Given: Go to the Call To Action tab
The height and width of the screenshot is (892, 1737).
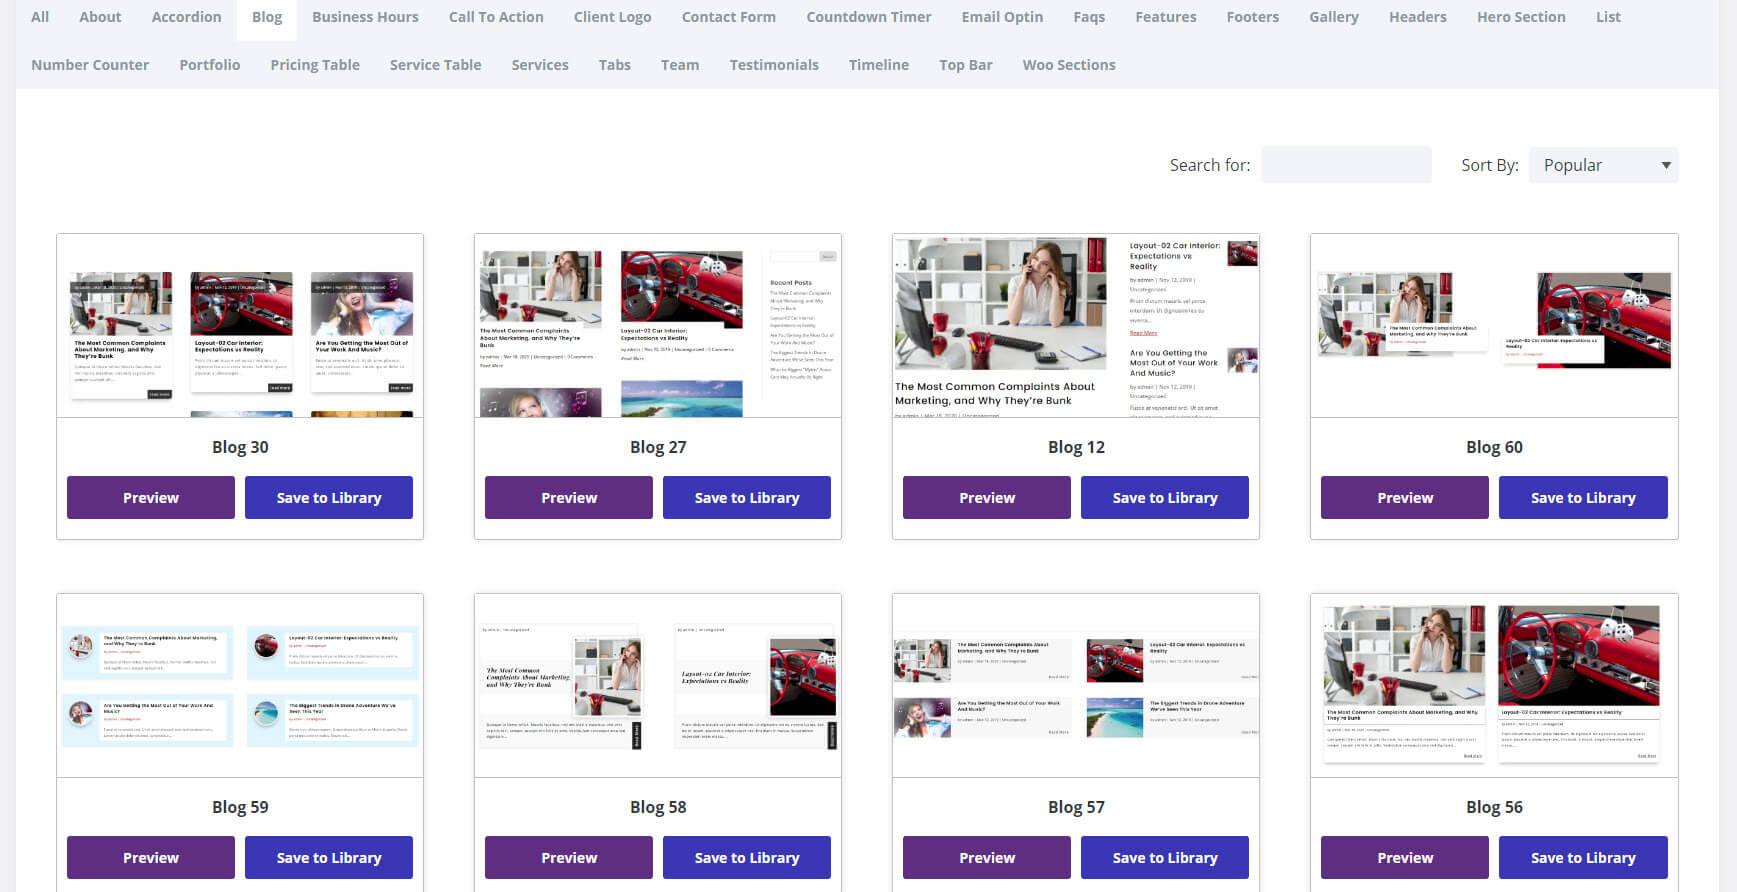Looking at the screenshot, I should [496, 17].
